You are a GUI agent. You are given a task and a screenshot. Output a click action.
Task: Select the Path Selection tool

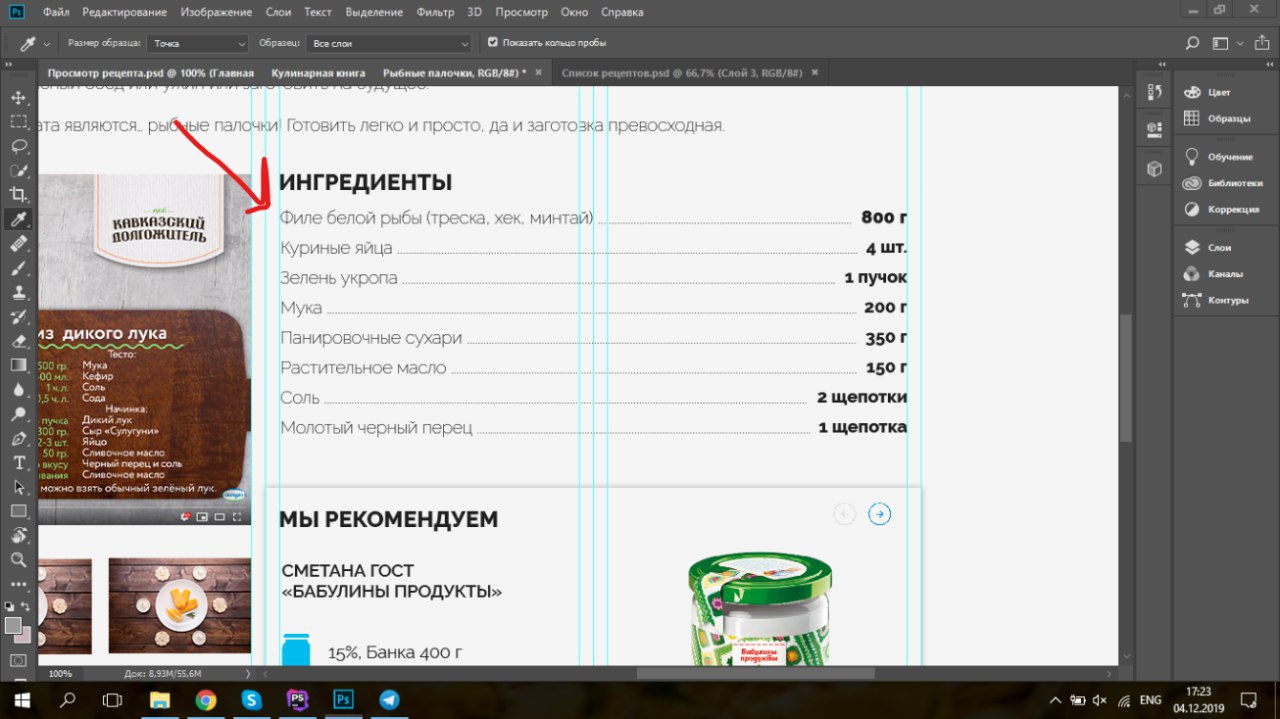coord(18,487)
